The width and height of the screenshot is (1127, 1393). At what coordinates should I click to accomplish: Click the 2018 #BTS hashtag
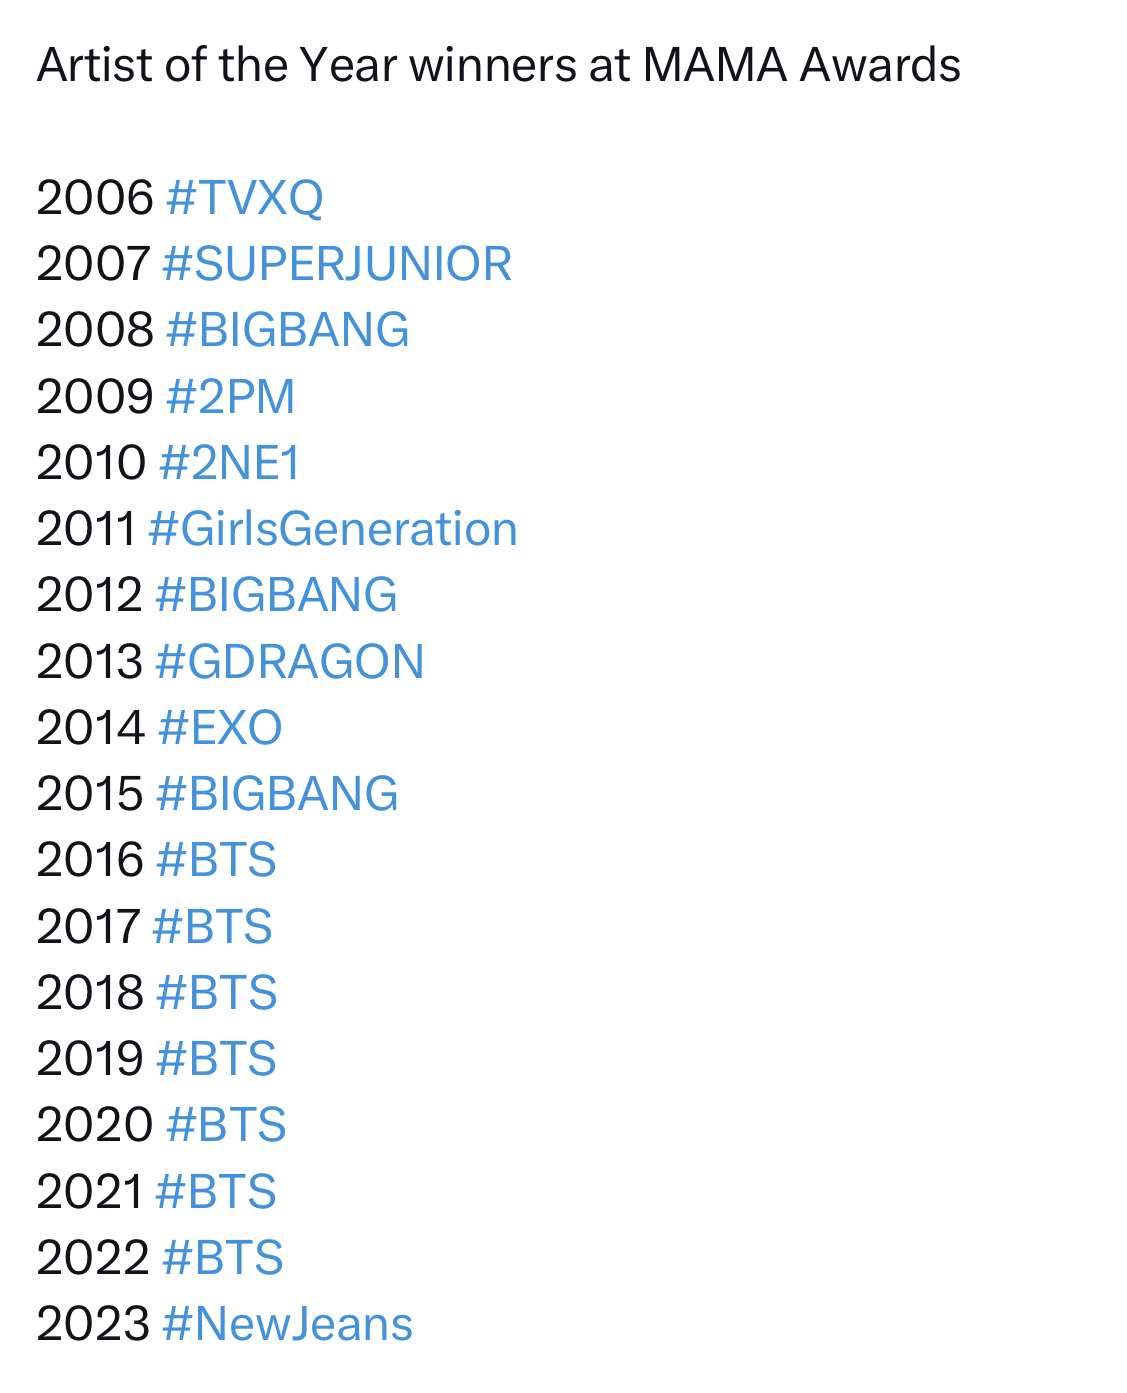[216, 993]
